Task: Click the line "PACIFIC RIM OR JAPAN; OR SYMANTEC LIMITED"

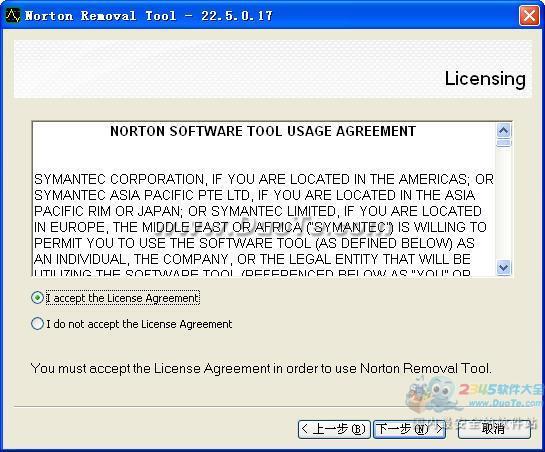Action: (x=258, y=211)
